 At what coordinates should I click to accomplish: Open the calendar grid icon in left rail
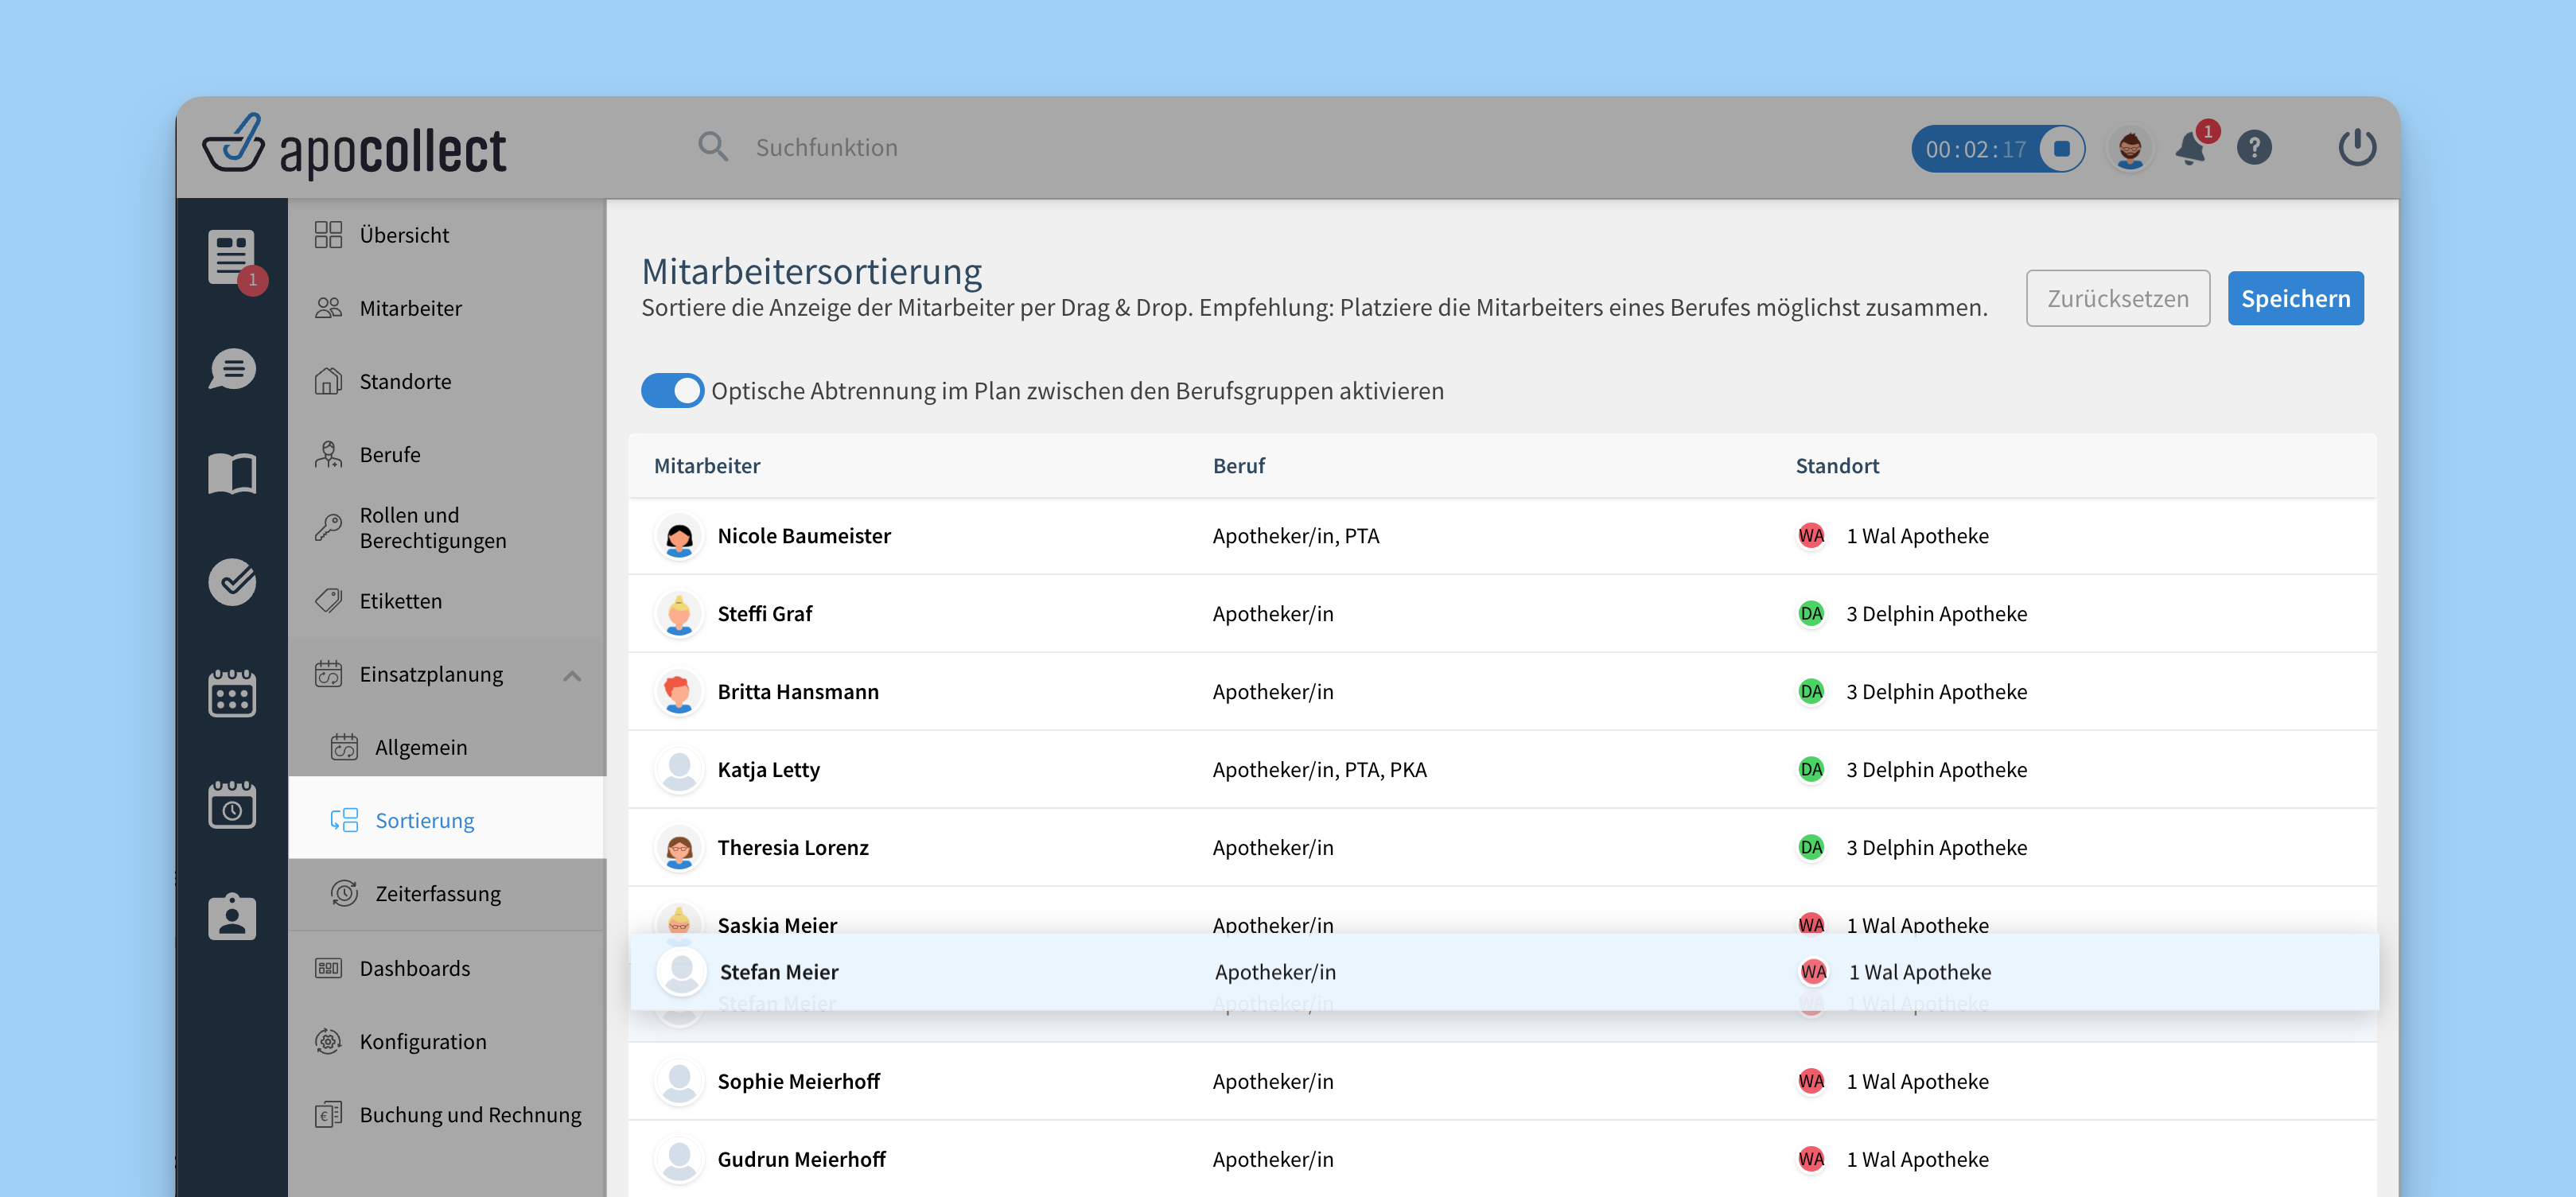click(232, 693)
